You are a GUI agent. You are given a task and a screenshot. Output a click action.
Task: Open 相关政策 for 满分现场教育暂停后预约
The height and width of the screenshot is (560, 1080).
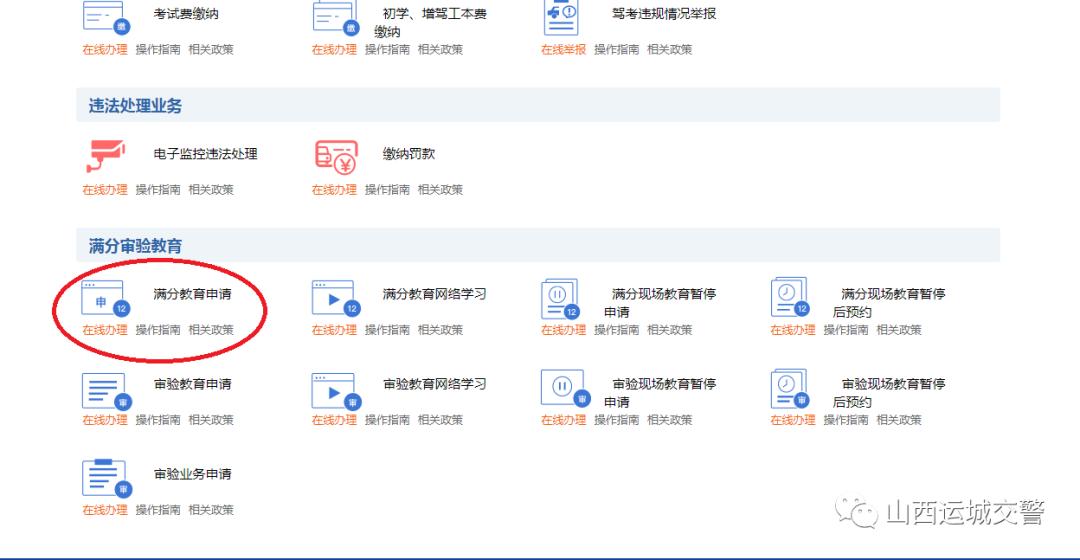(x=899, y=330)
